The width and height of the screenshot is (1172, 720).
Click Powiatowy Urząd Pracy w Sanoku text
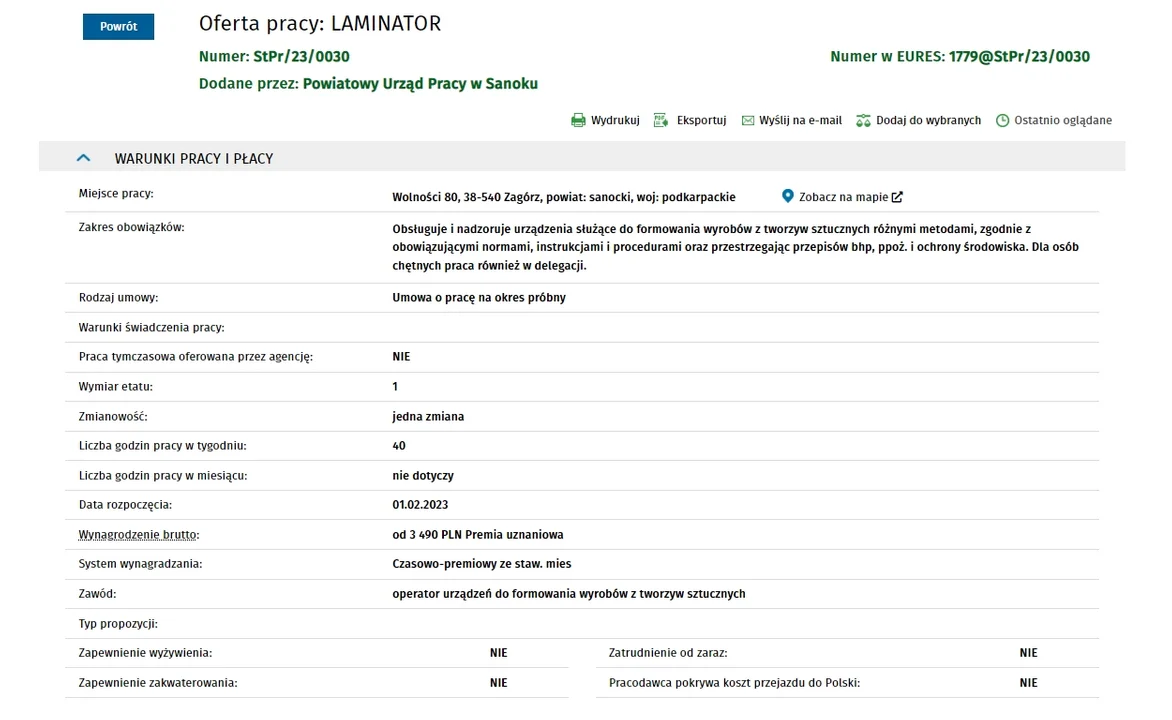point(420,84)
